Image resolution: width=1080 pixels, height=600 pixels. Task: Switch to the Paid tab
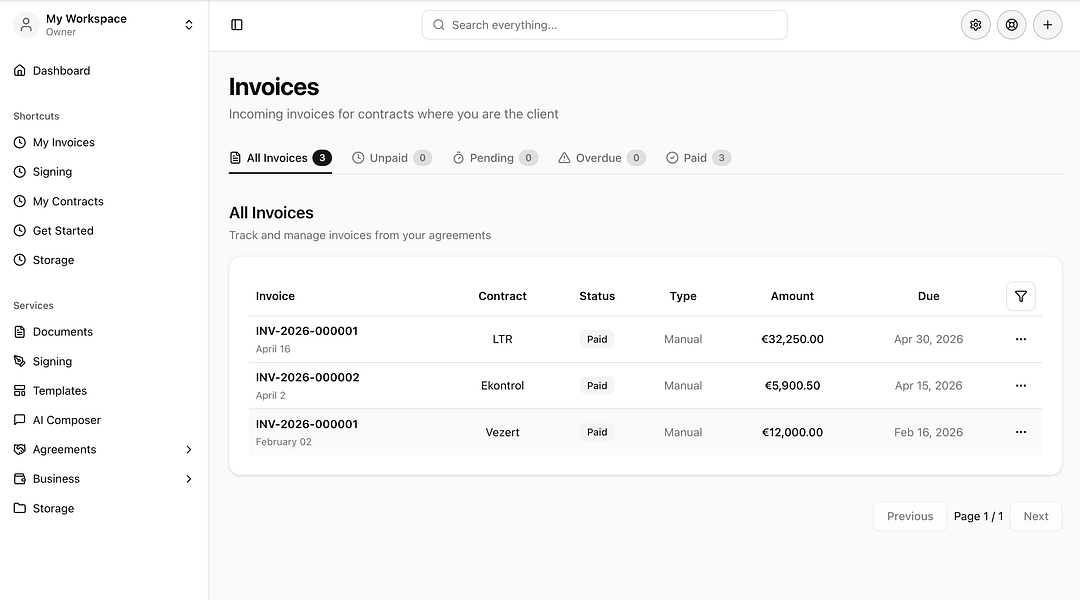(698, 158)
